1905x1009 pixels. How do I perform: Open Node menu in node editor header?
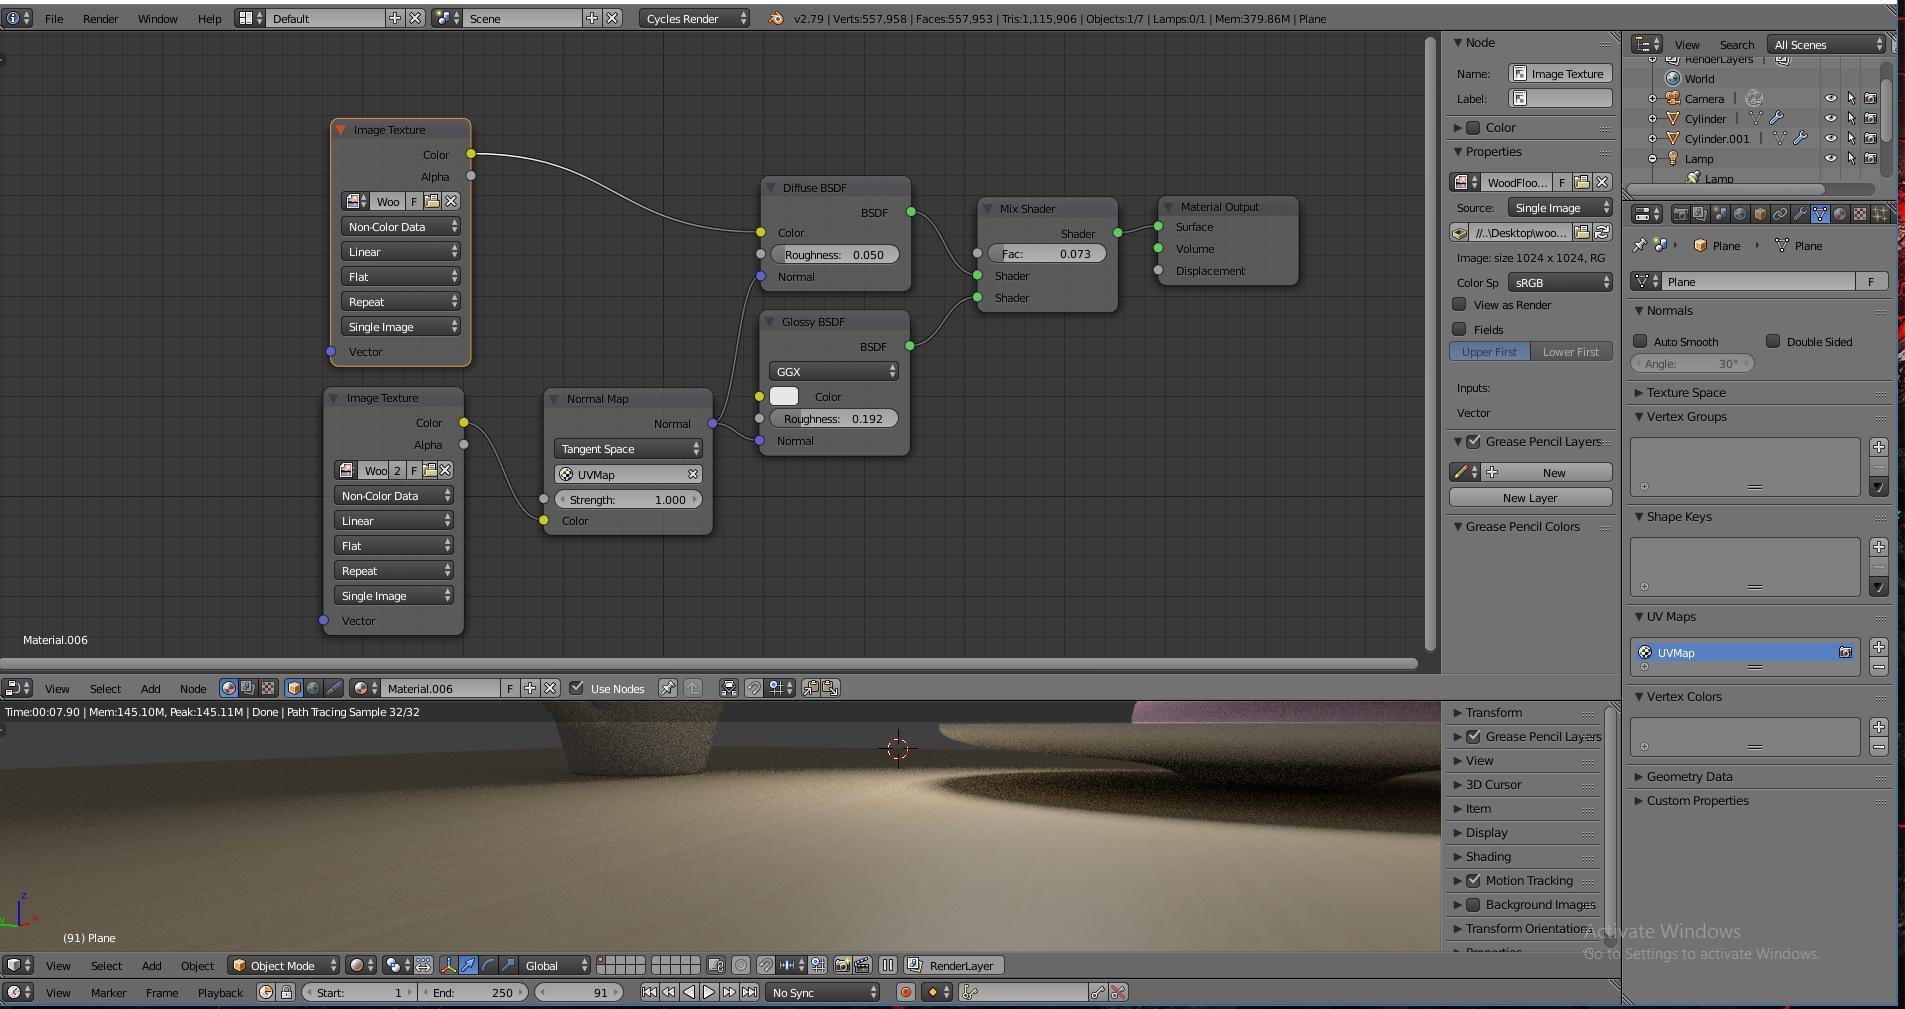tap(193, 688)
